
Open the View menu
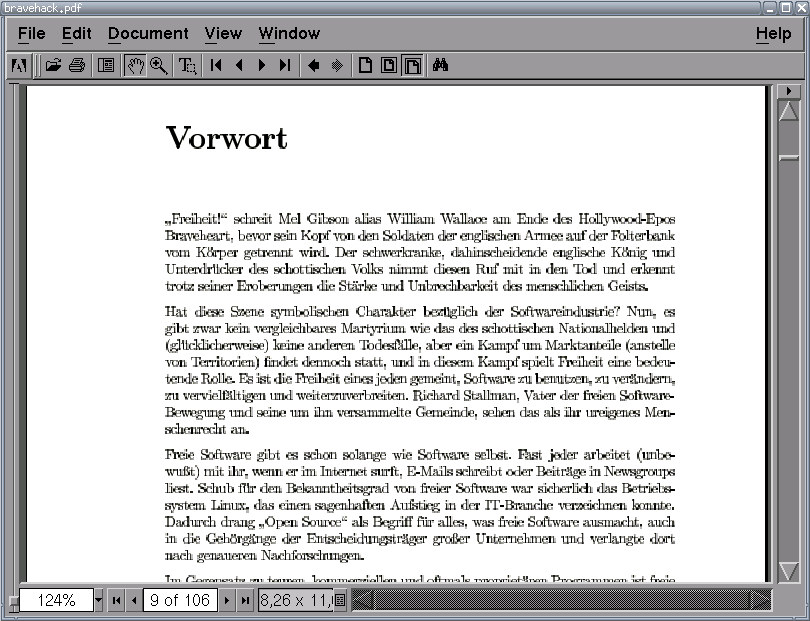[x=223, y=34]
